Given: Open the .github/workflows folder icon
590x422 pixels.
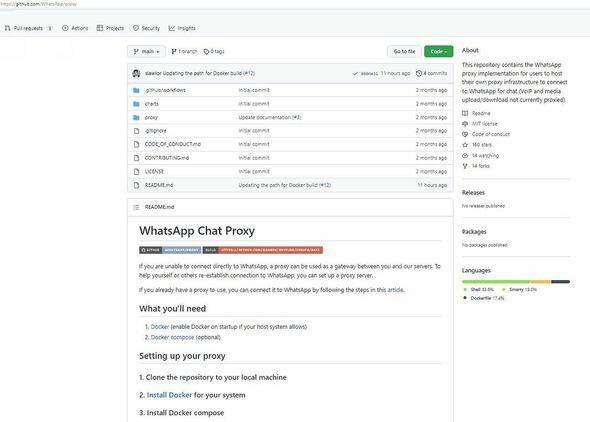Looking at the screenshot, I should coord(136,90).
